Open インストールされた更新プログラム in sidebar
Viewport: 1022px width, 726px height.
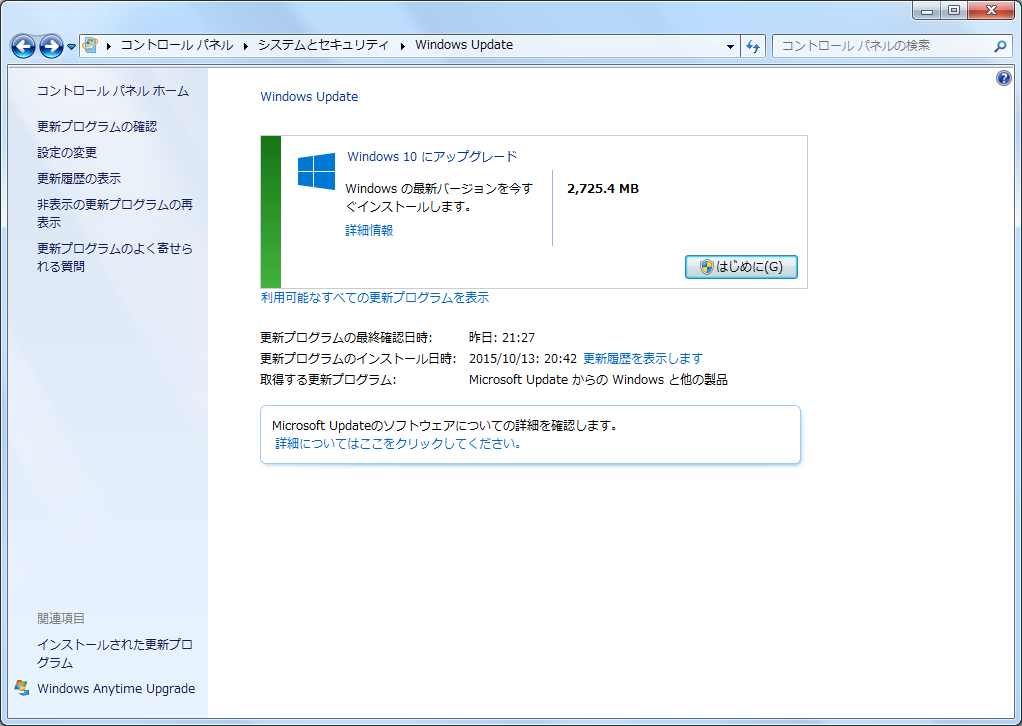pyautogui.click(x=115, y=653)
